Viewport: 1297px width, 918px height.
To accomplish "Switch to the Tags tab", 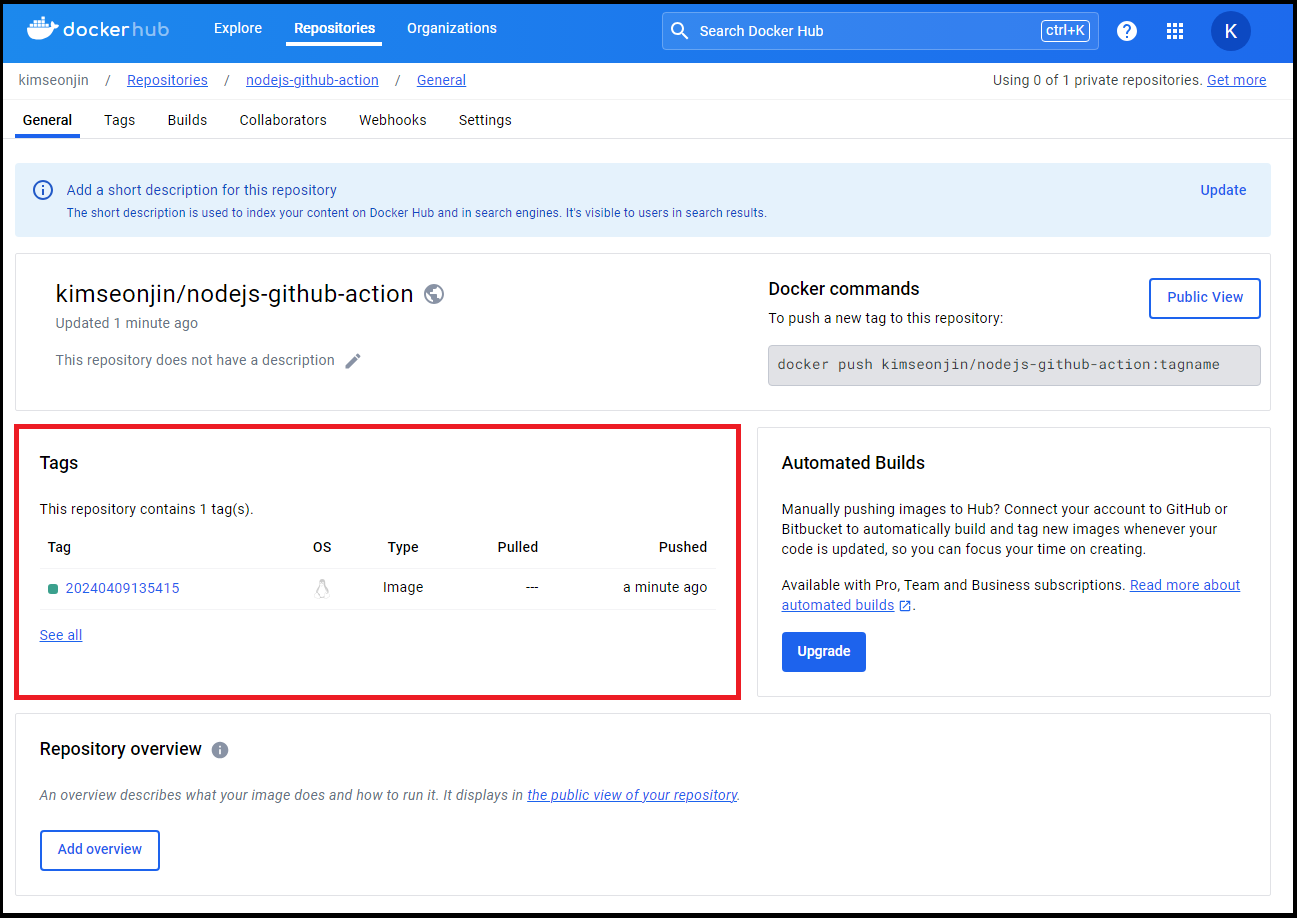I will coord(119,120).
